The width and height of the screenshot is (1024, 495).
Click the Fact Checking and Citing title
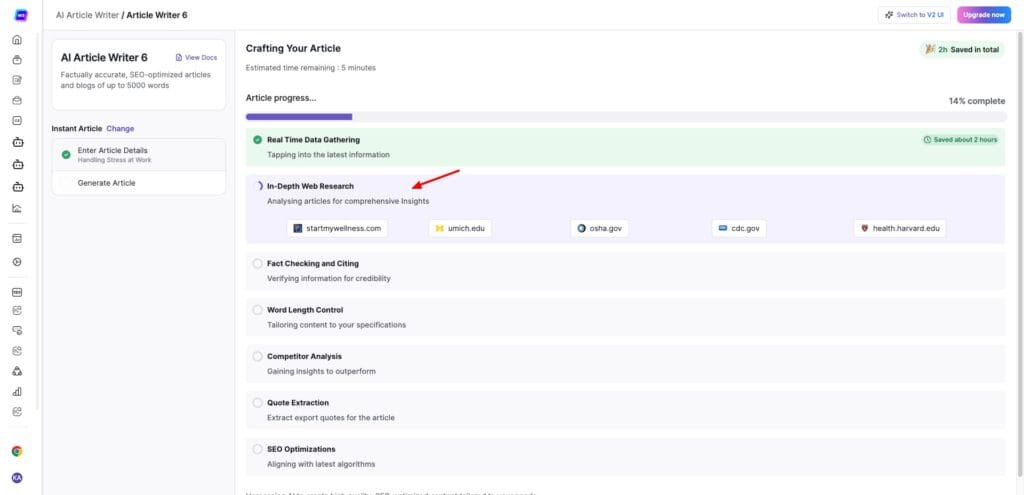point(313,263)
